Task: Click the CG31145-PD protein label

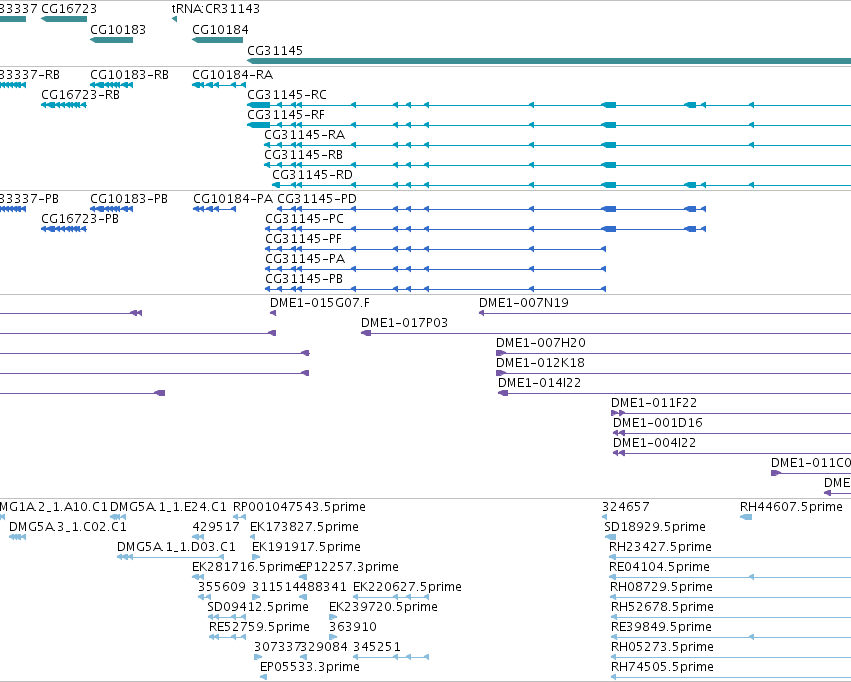Action: coord(317,199)
